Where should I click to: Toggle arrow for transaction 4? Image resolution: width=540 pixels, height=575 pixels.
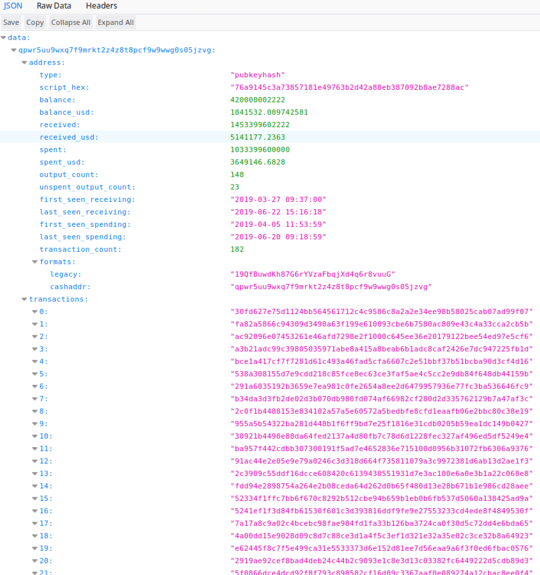(35, 362)
